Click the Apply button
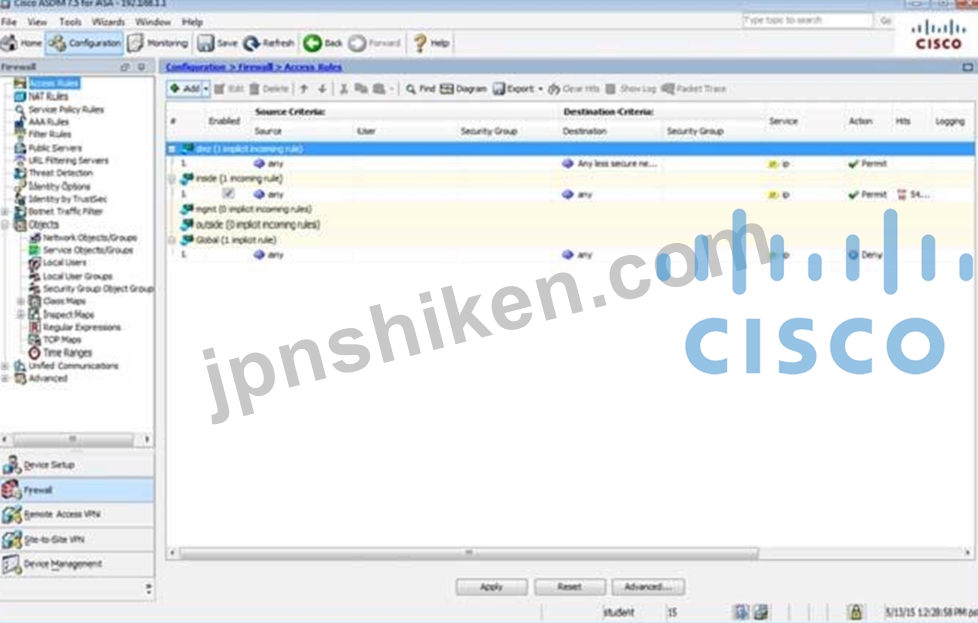978x623 pixels. tap(491, 587)
